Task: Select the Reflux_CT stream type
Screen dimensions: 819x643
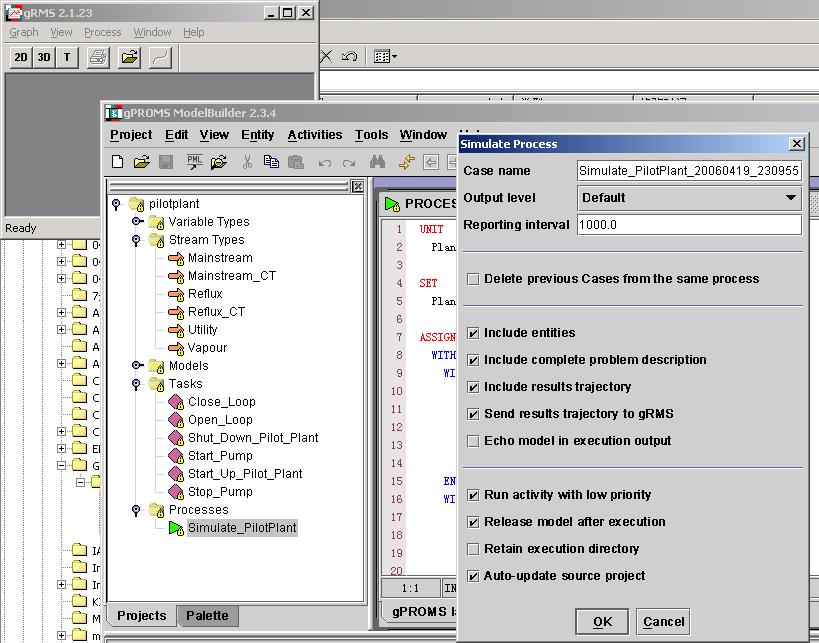Action: click(x=216, y=312)
